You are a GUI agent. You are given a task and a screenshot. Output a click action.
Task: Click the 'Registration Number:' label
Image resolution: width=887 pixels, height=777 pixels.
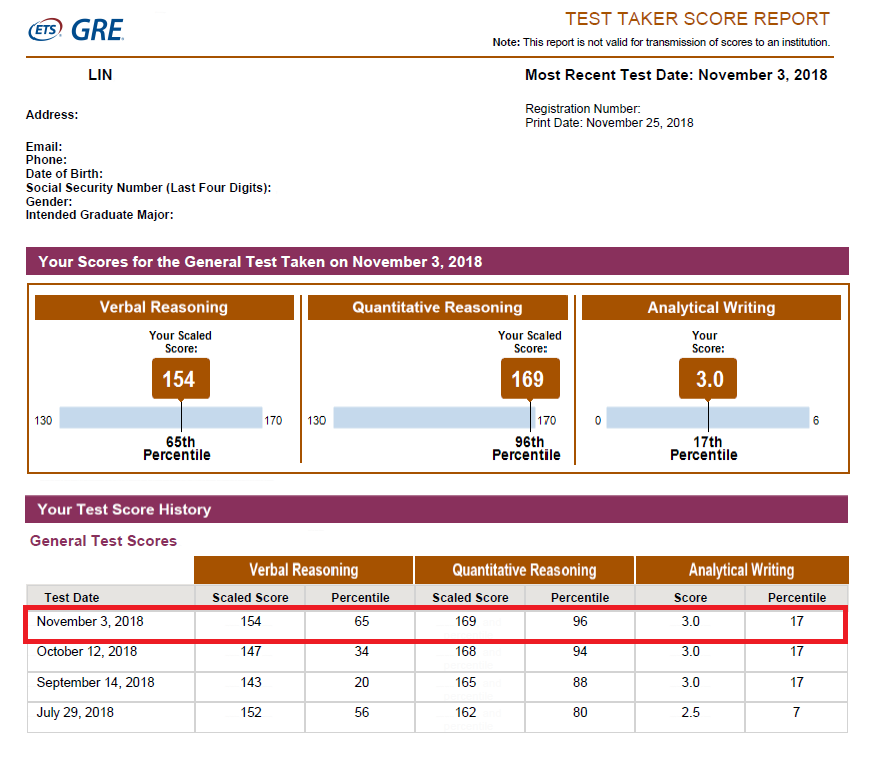(x=583, y=109)
